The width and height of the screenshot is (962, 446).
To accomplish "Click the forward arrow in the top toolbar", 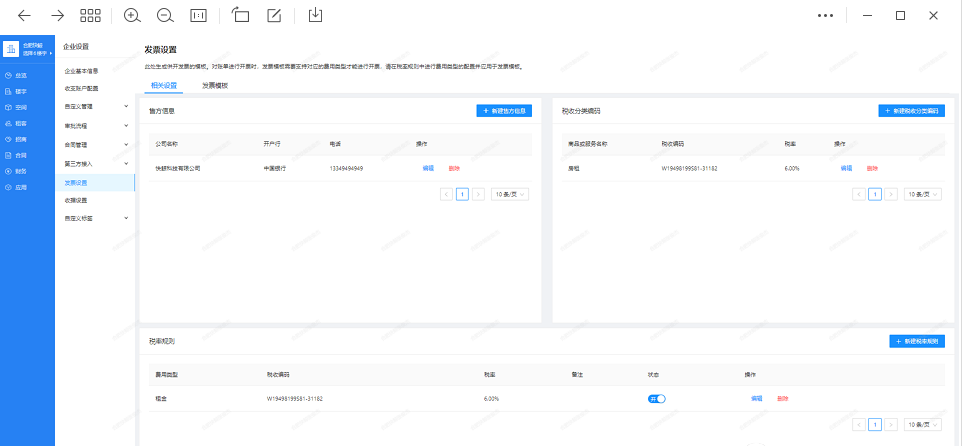I will 58,15.
